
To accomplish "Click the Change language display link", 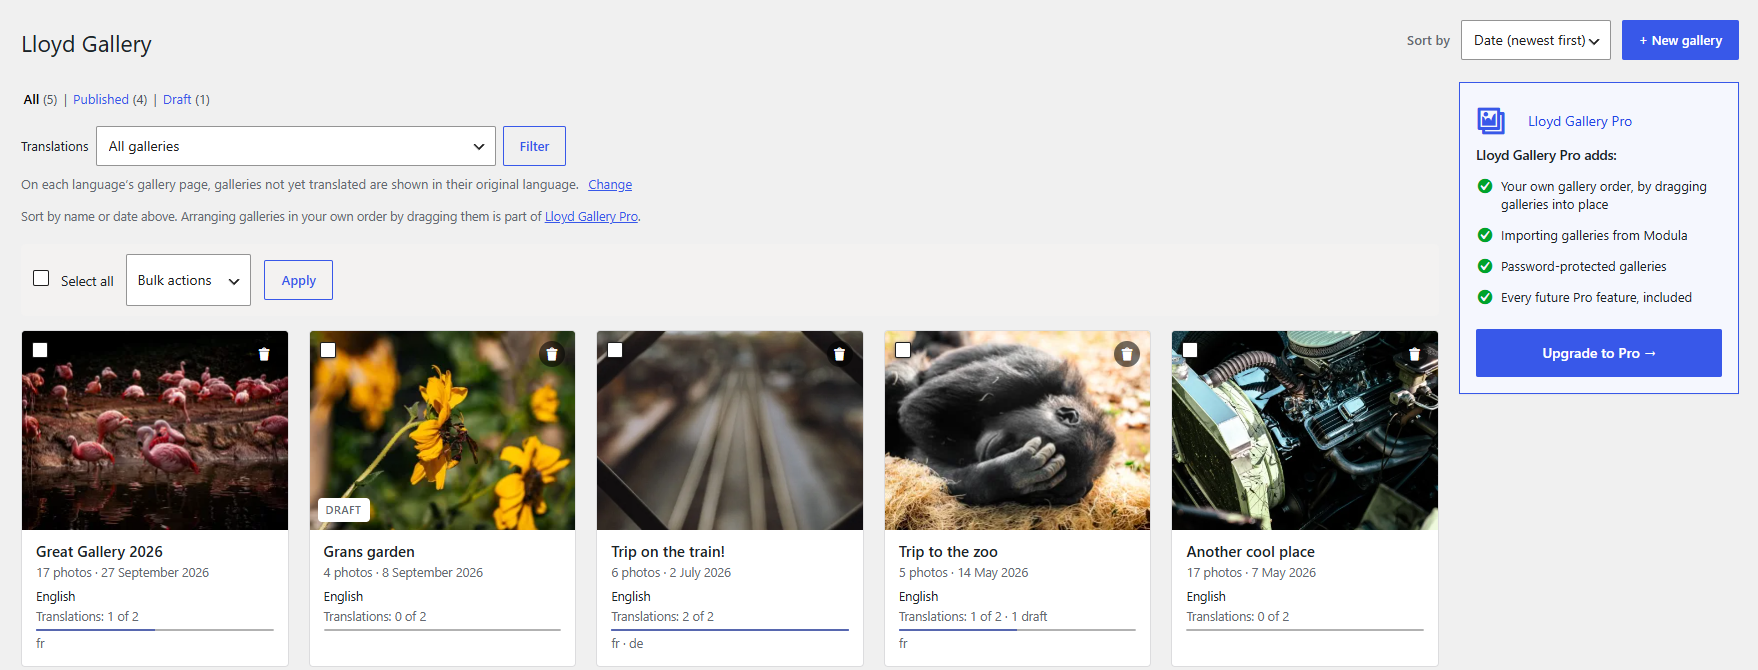I will point(610,185).
